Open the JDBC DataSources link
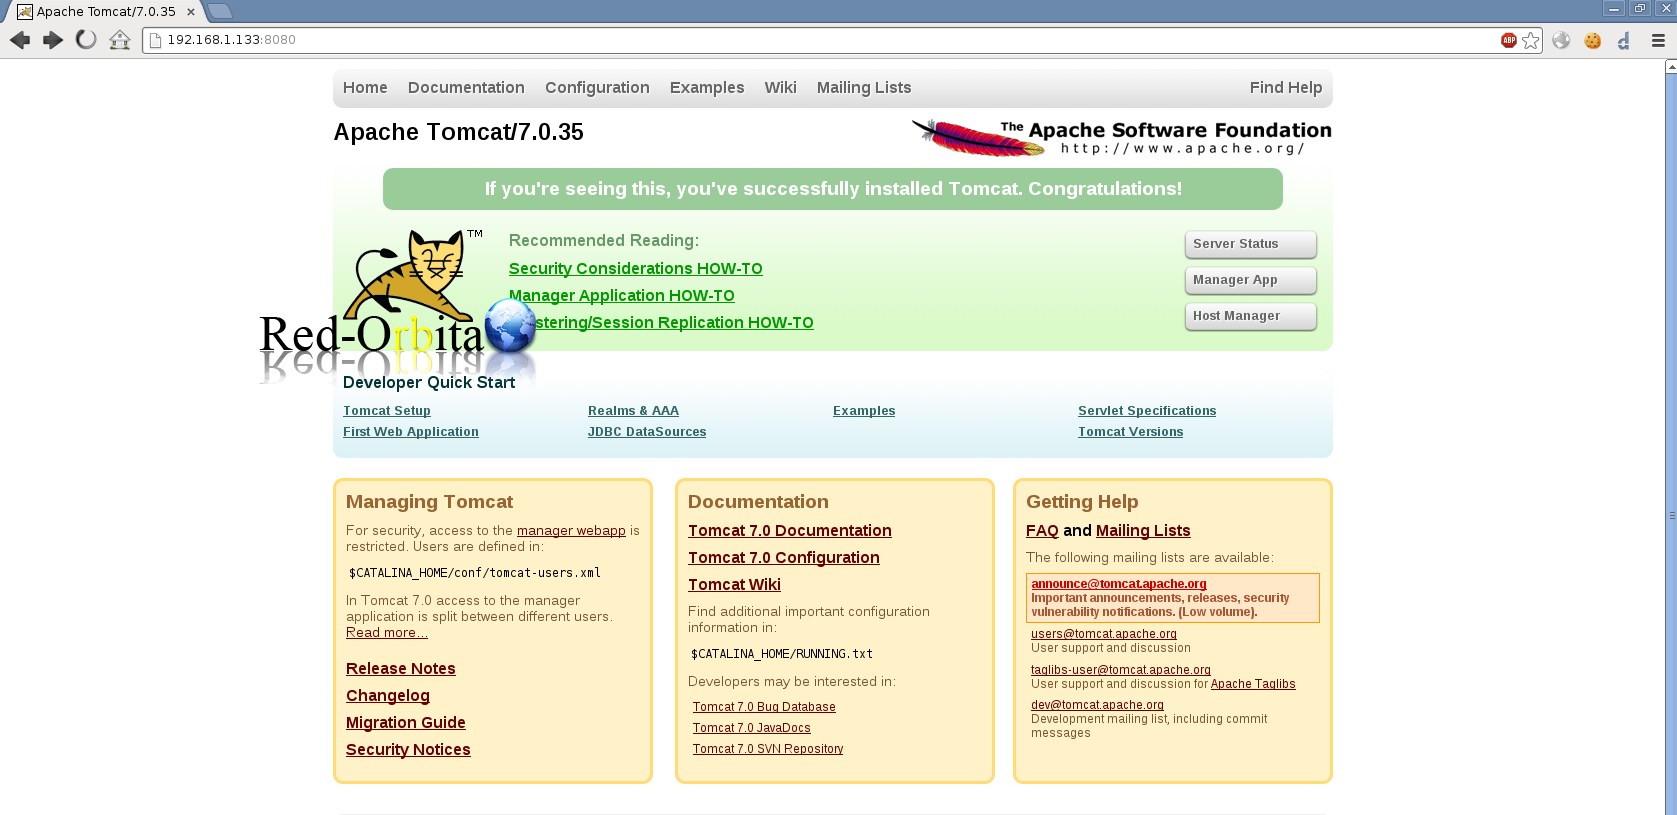Viewport: 1677px width, 815px height. click(x=647, y=432)
